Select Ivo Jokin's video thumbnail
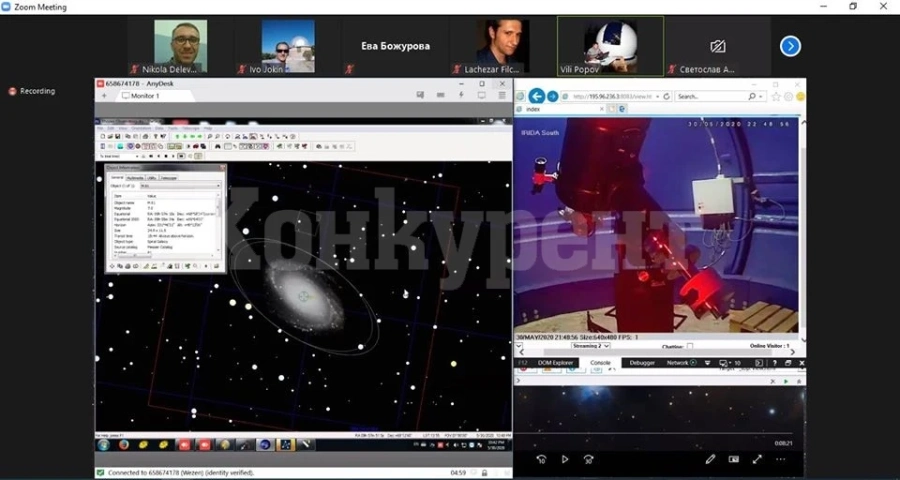 [288, 46]
